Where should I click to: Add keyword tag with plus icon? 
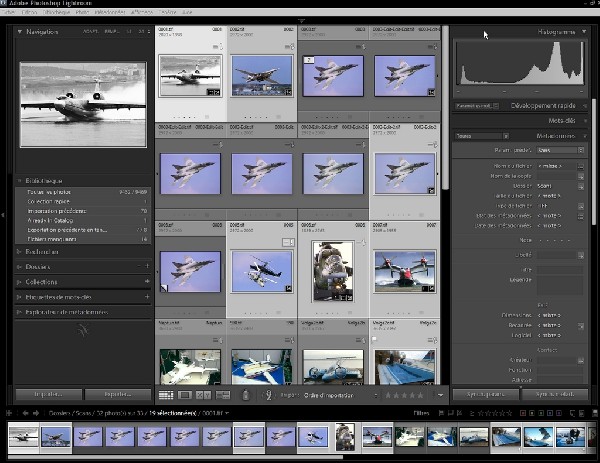tap(147, 297)
